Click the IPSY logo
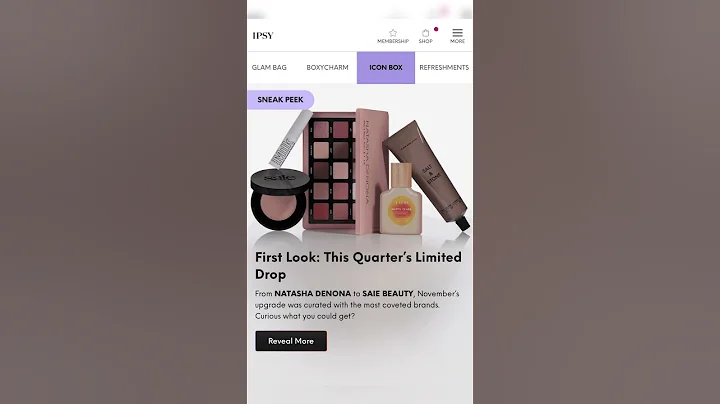The height and width of the screenshot is (404, 720). [263, 35]
